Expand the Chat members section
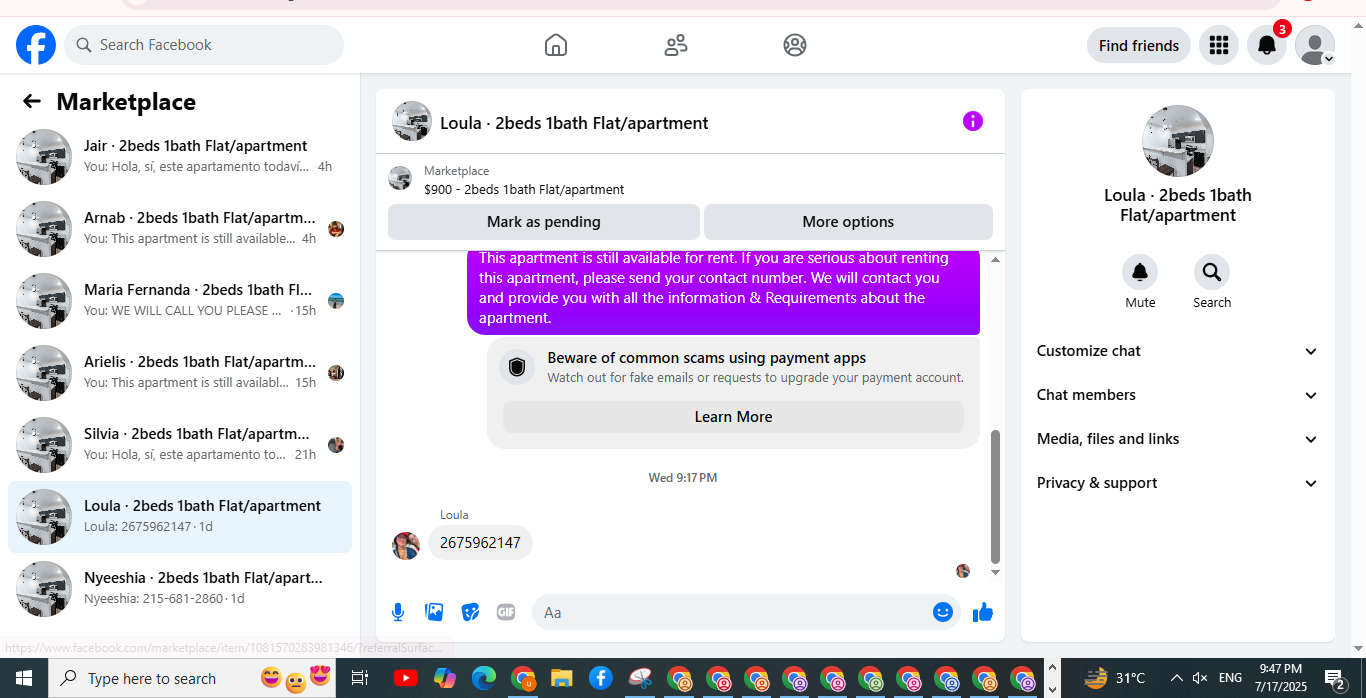The width and height of the screenshot is (1366, 698). 1178,395
